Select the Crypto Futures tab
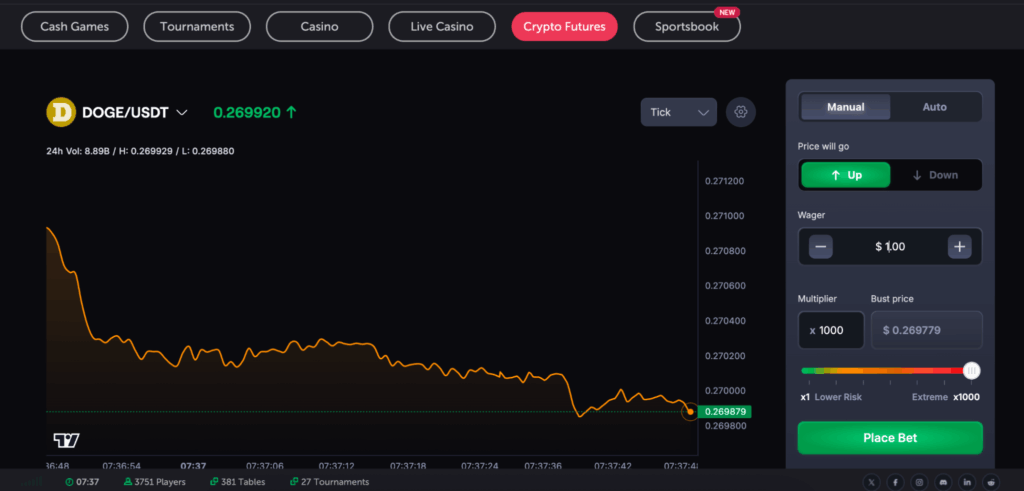The image size is (1024, 491). point(564,27)
